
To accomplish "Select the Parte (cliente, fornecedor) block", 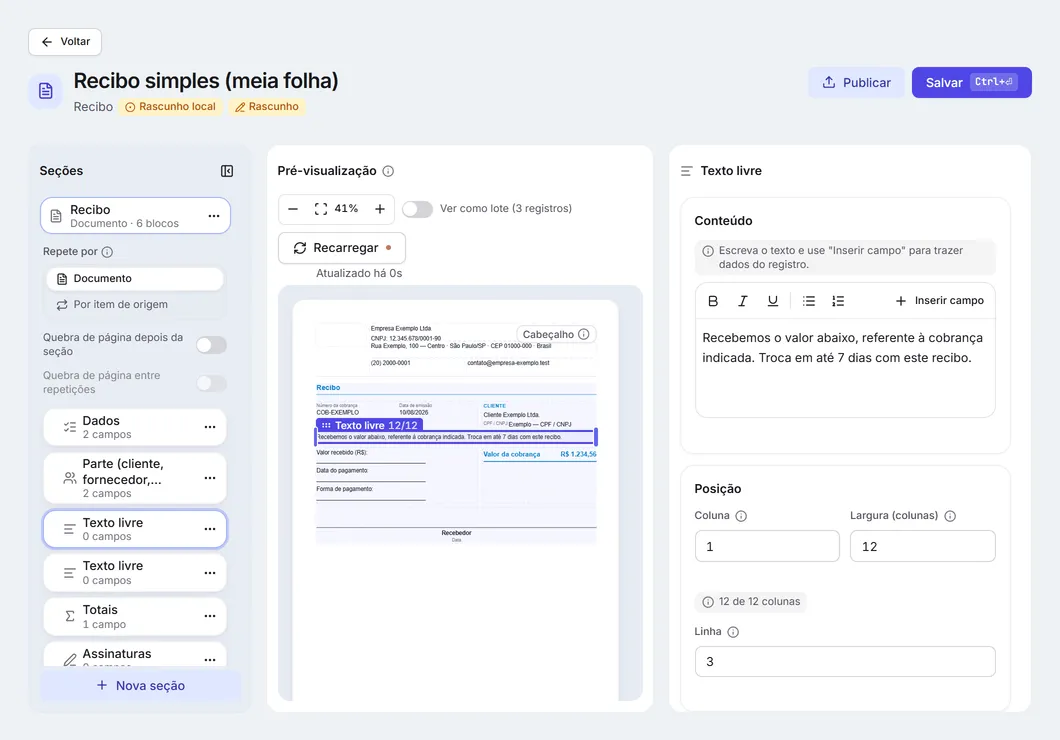I will (x=135, y=478).
